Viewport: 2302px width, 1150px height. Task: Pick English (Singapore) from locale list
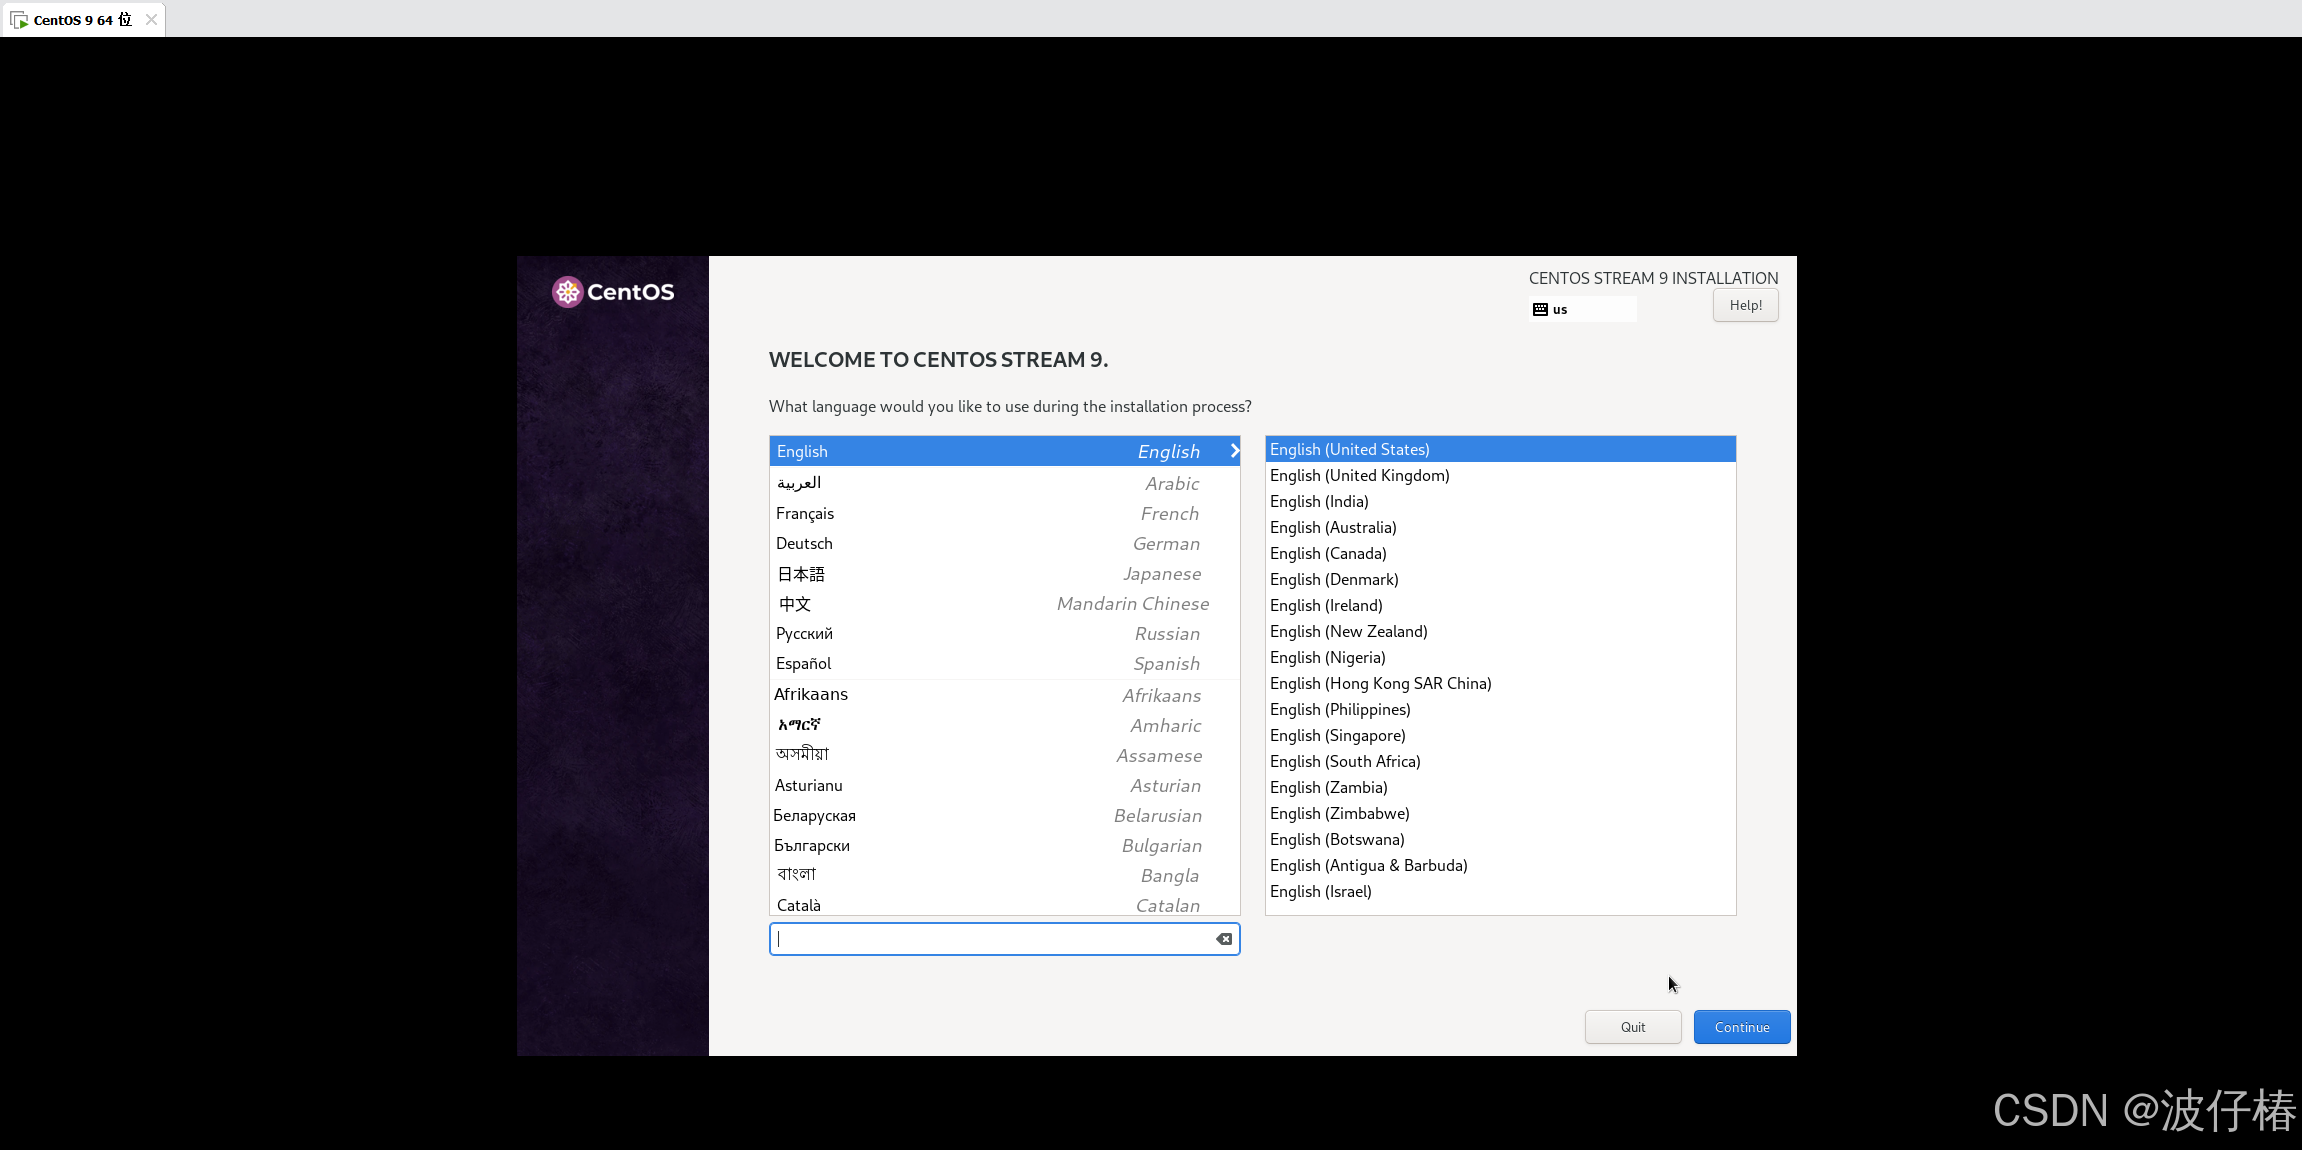point(1337,736)
